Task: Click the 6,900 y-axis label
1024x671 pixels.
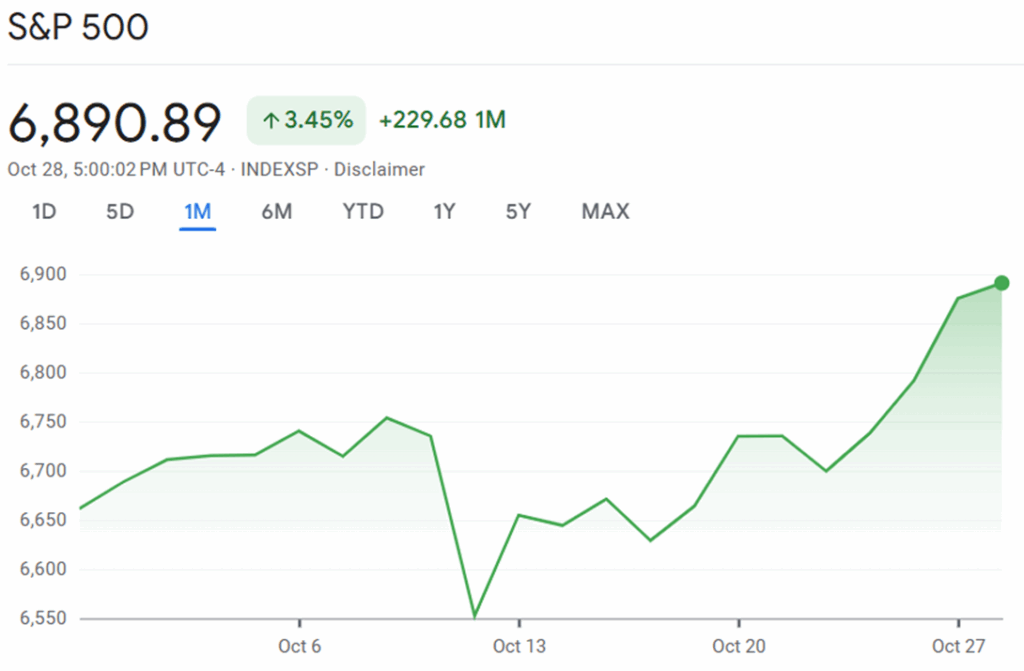Action: [40, 275]
